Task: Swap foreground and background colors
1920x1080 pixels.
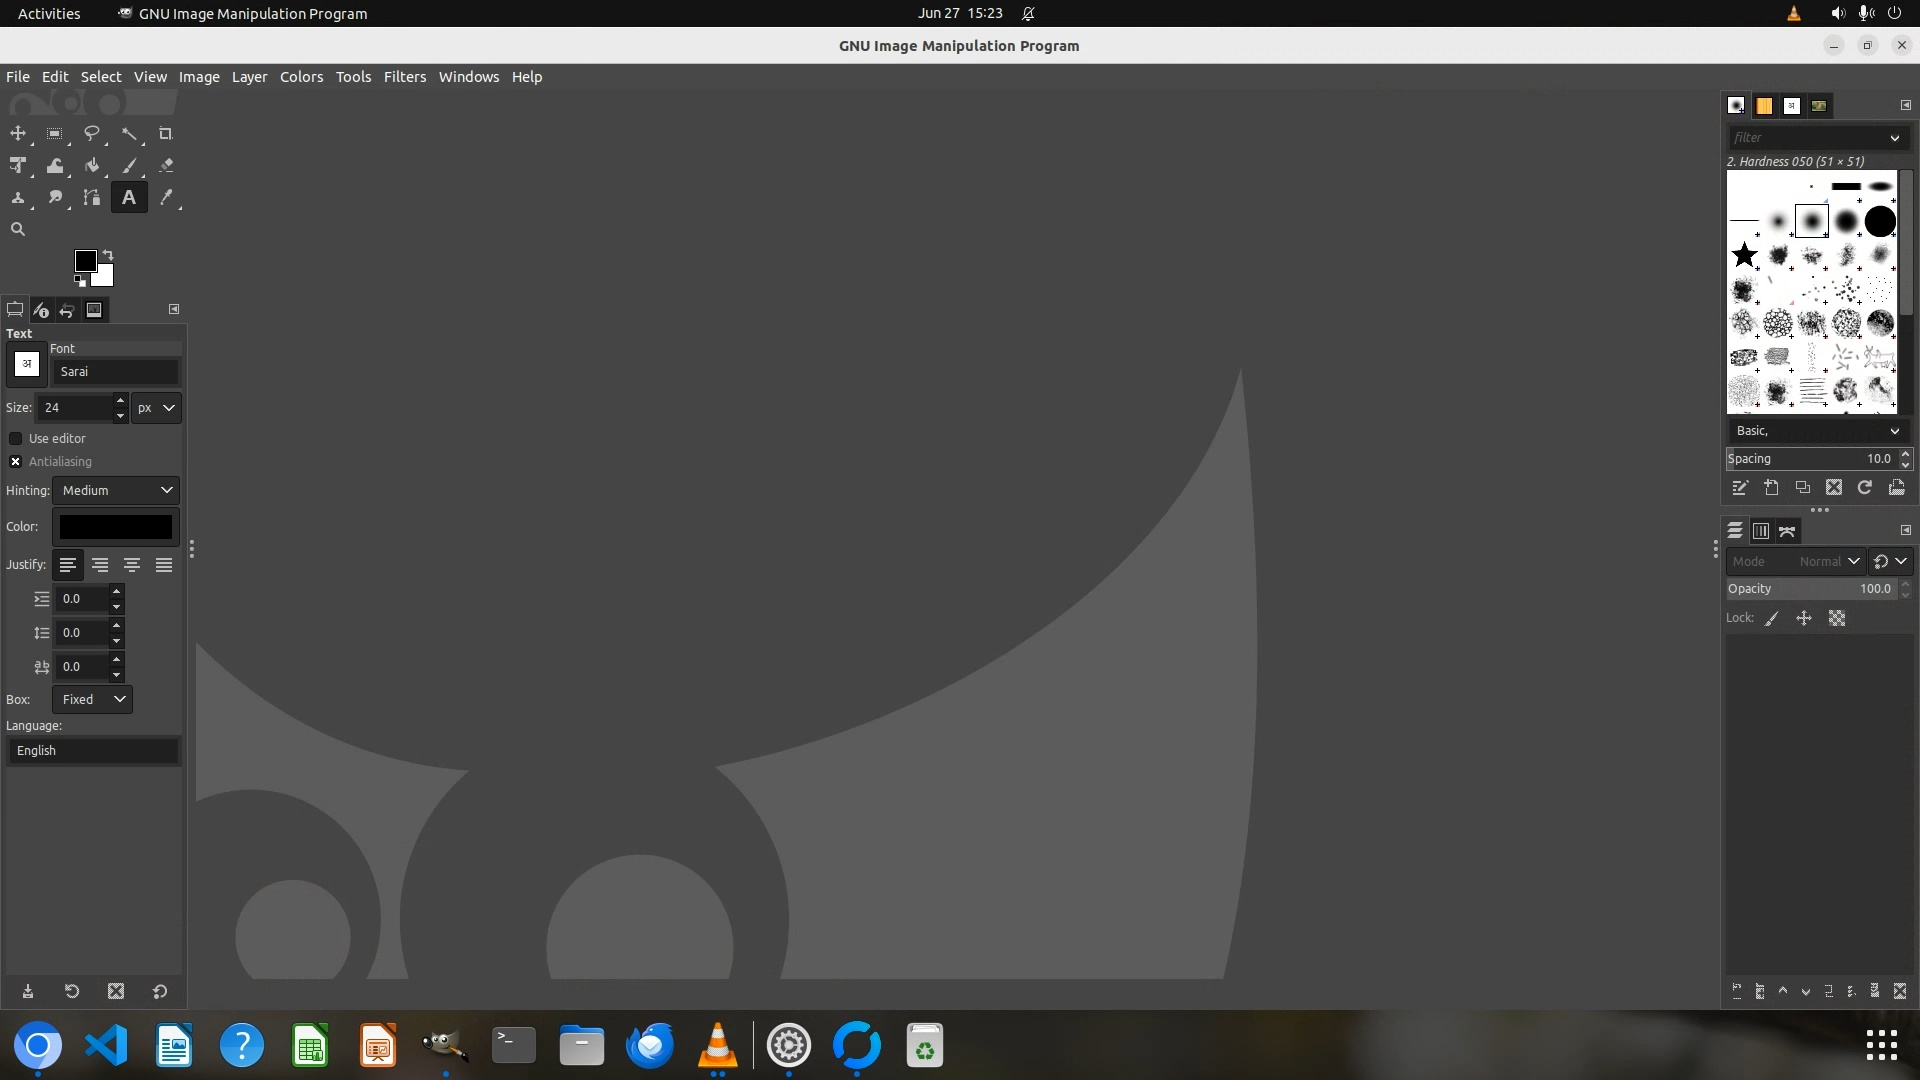Action: (x=108, y=255)
